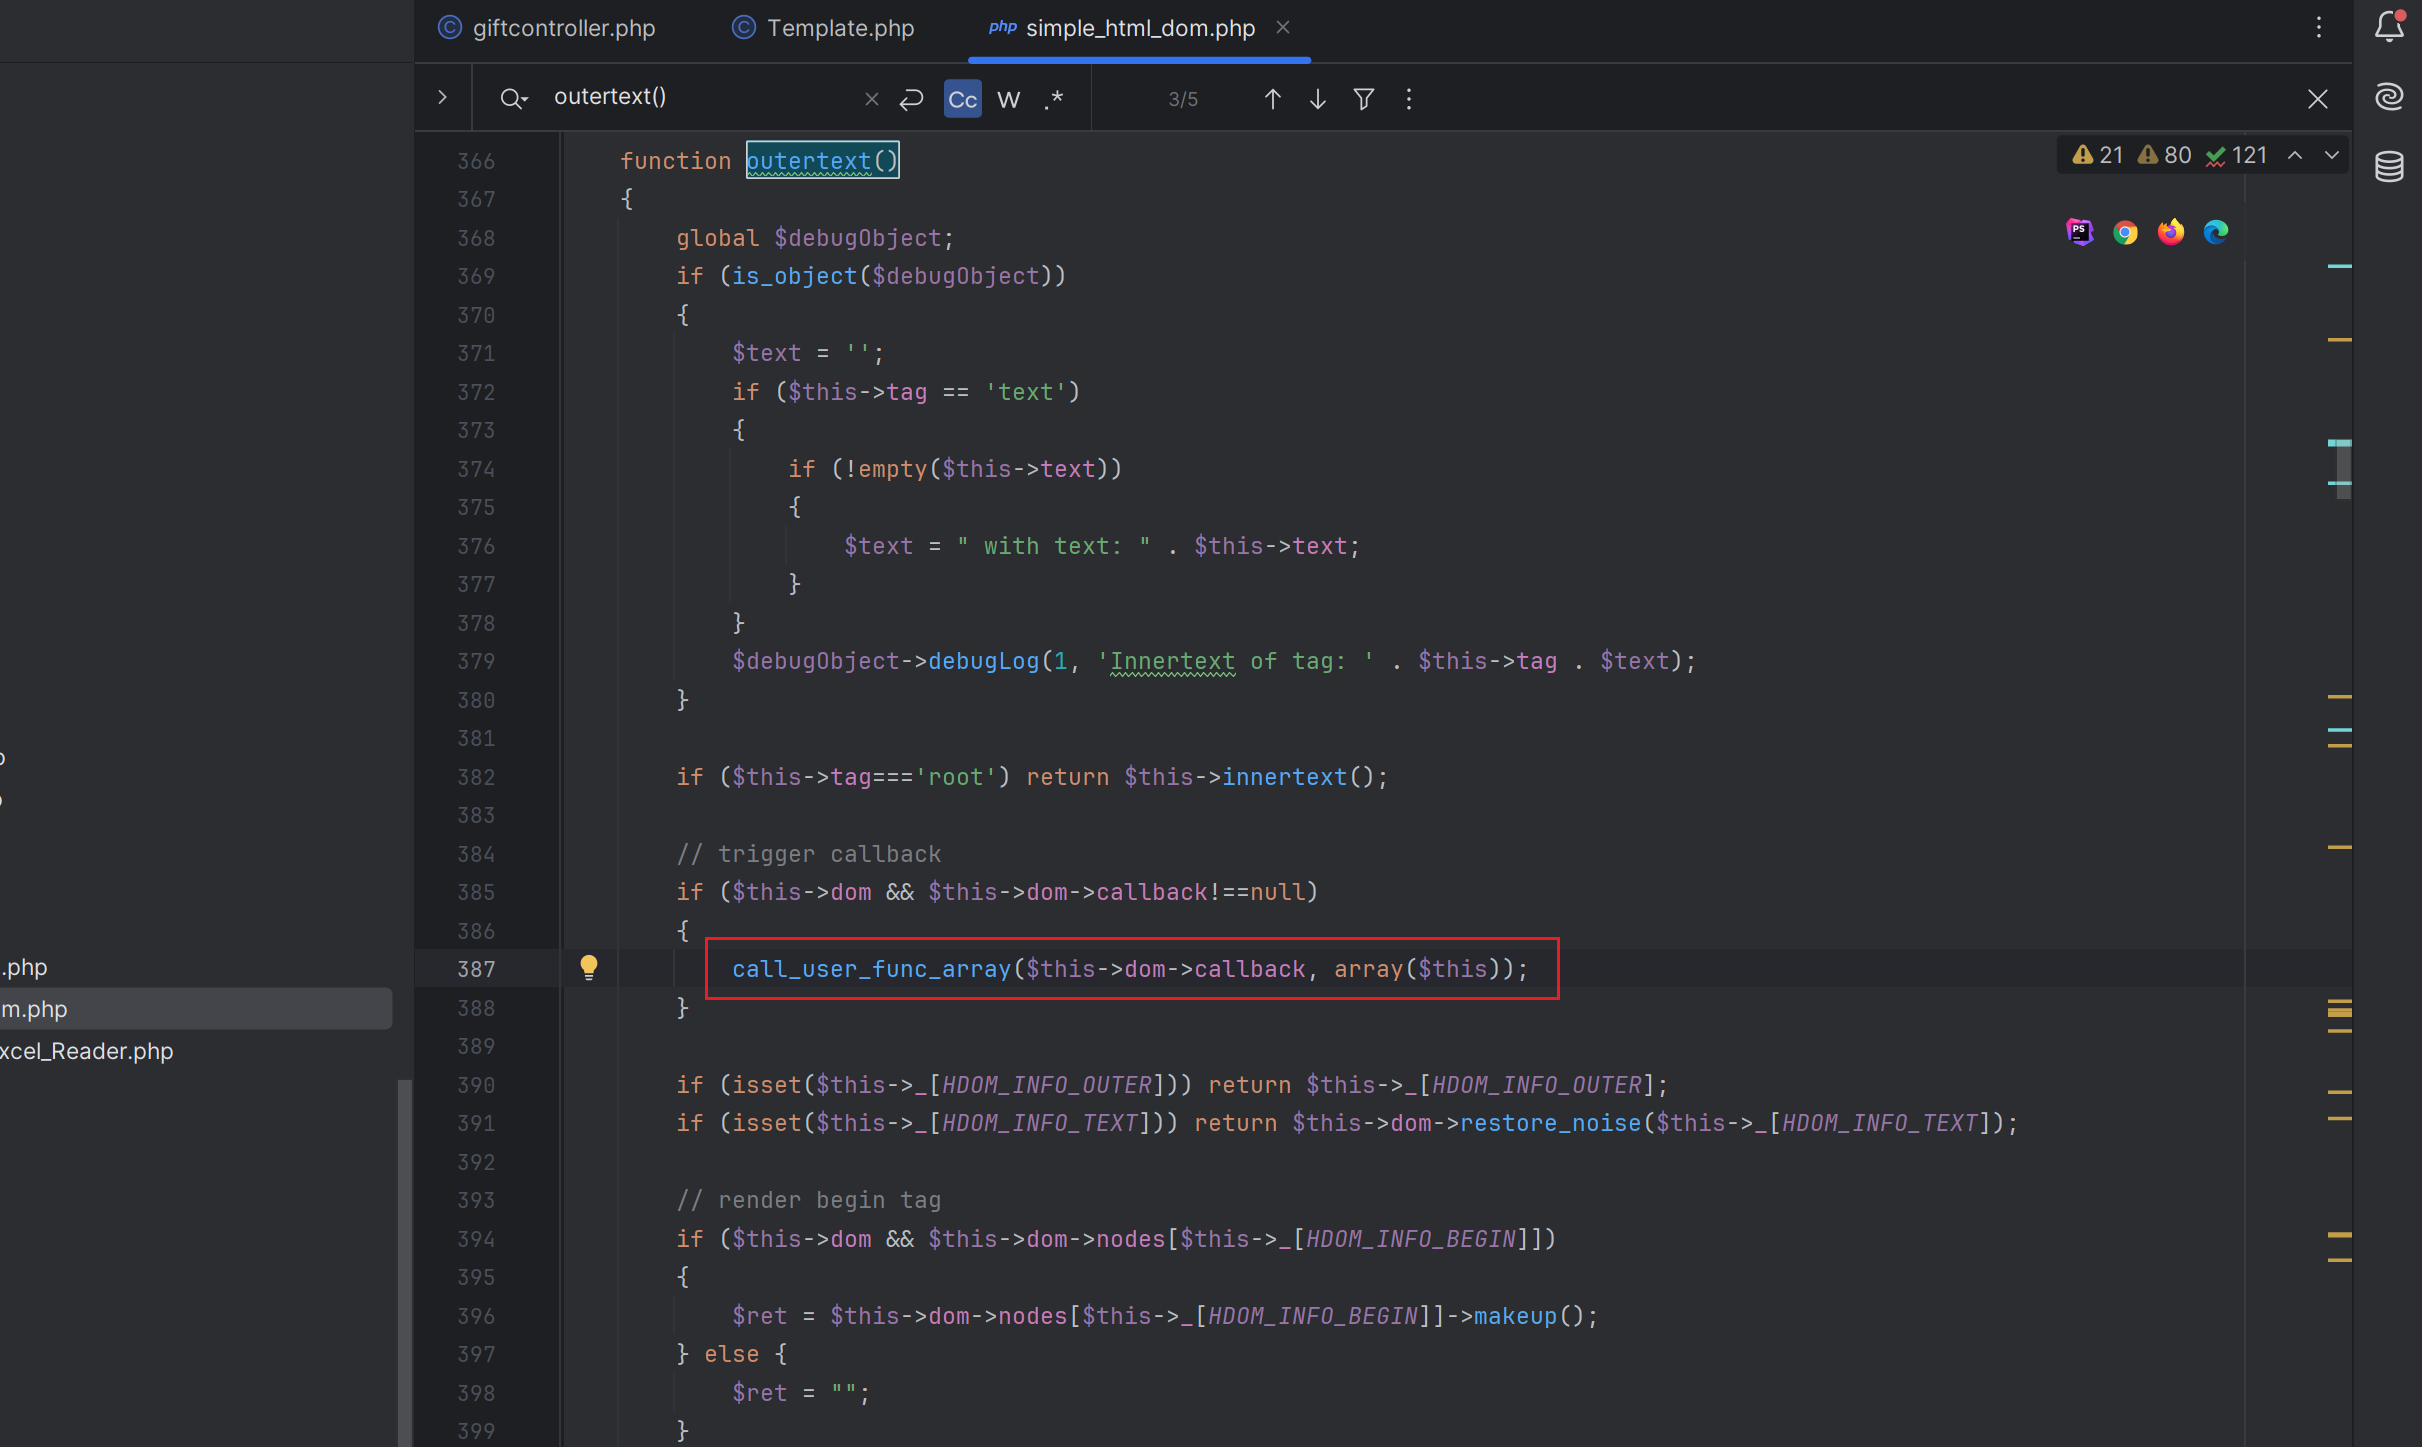Toggle Whole Words (W) option
The image size is (2422, 1447).
coord(1009,99)
